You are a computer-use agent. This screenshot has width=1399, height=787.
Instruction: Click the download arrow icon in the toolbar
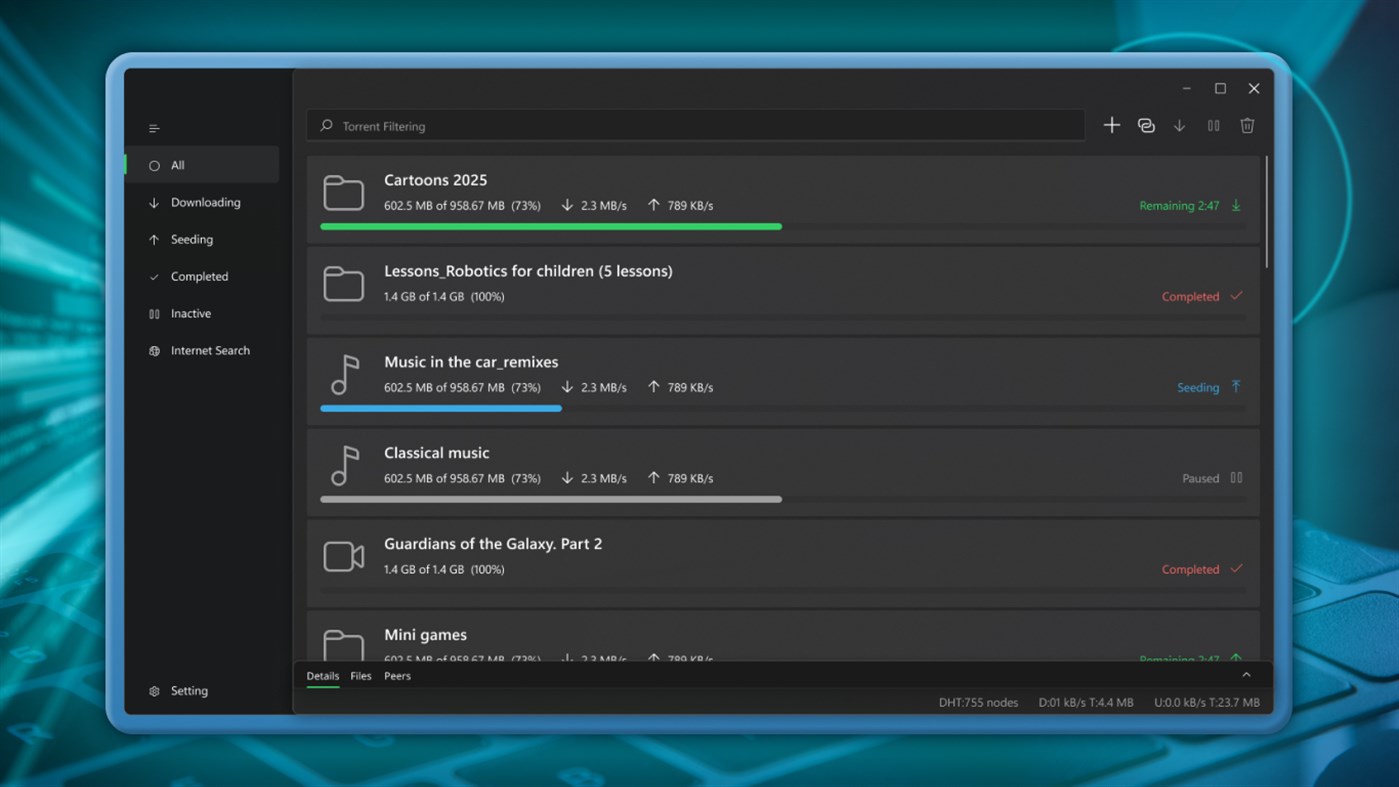click(x=1179, y=125)
